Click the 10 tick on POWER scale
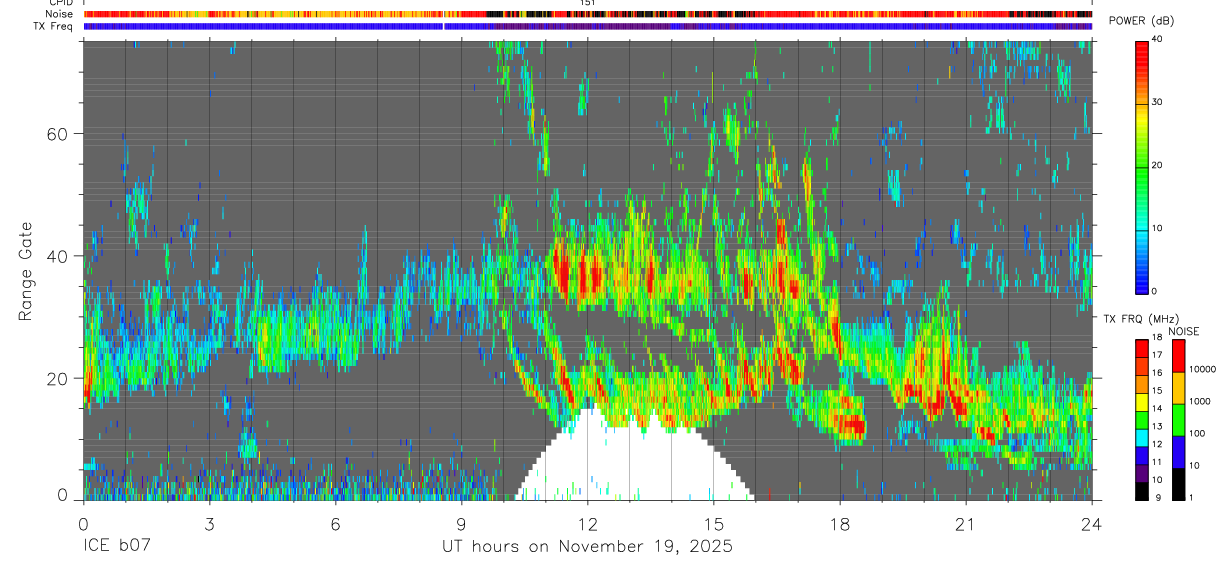 pyautogui.click(x=1157, y=228)
